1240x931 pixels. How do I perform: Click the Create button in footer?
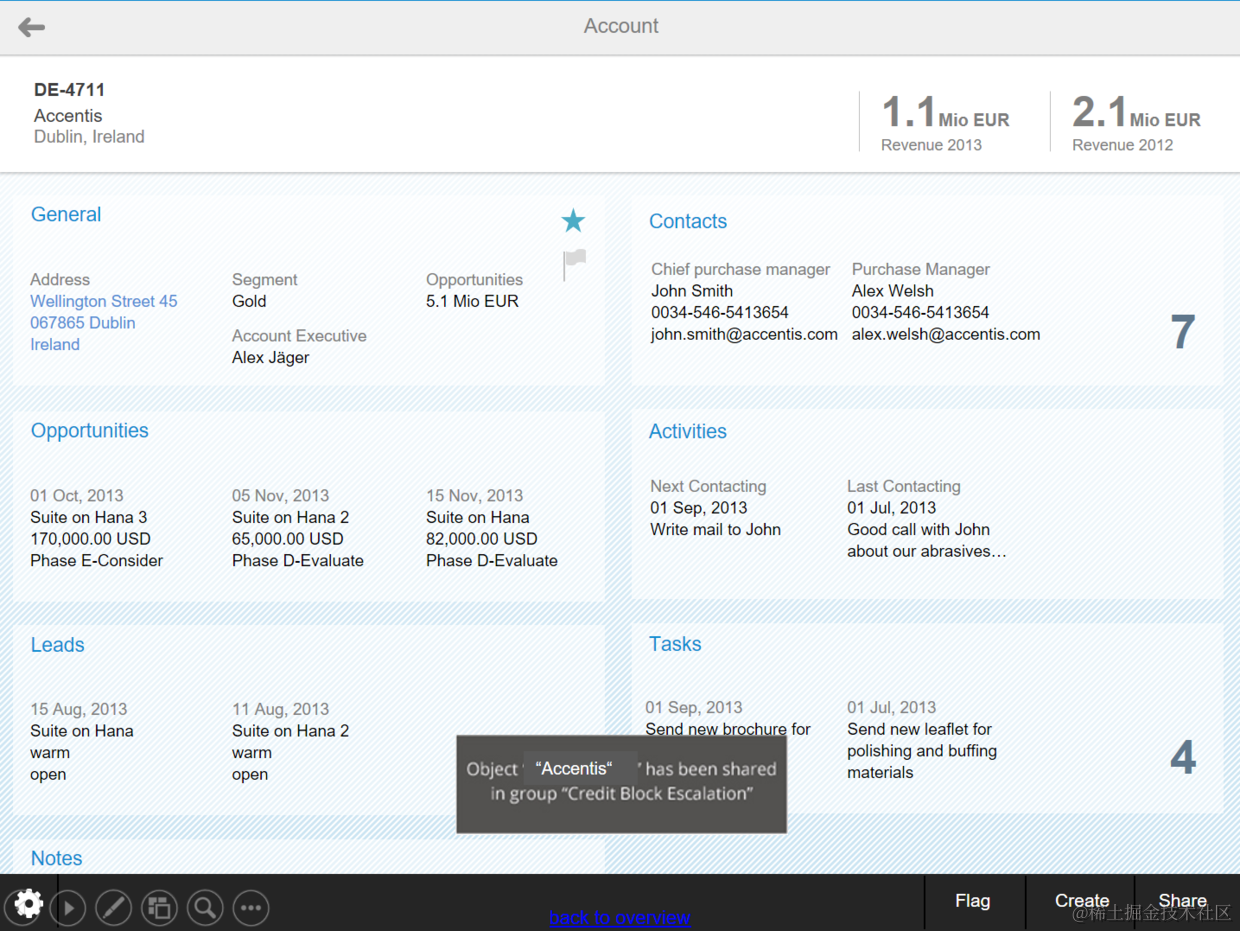click(x=1082, y=902)
